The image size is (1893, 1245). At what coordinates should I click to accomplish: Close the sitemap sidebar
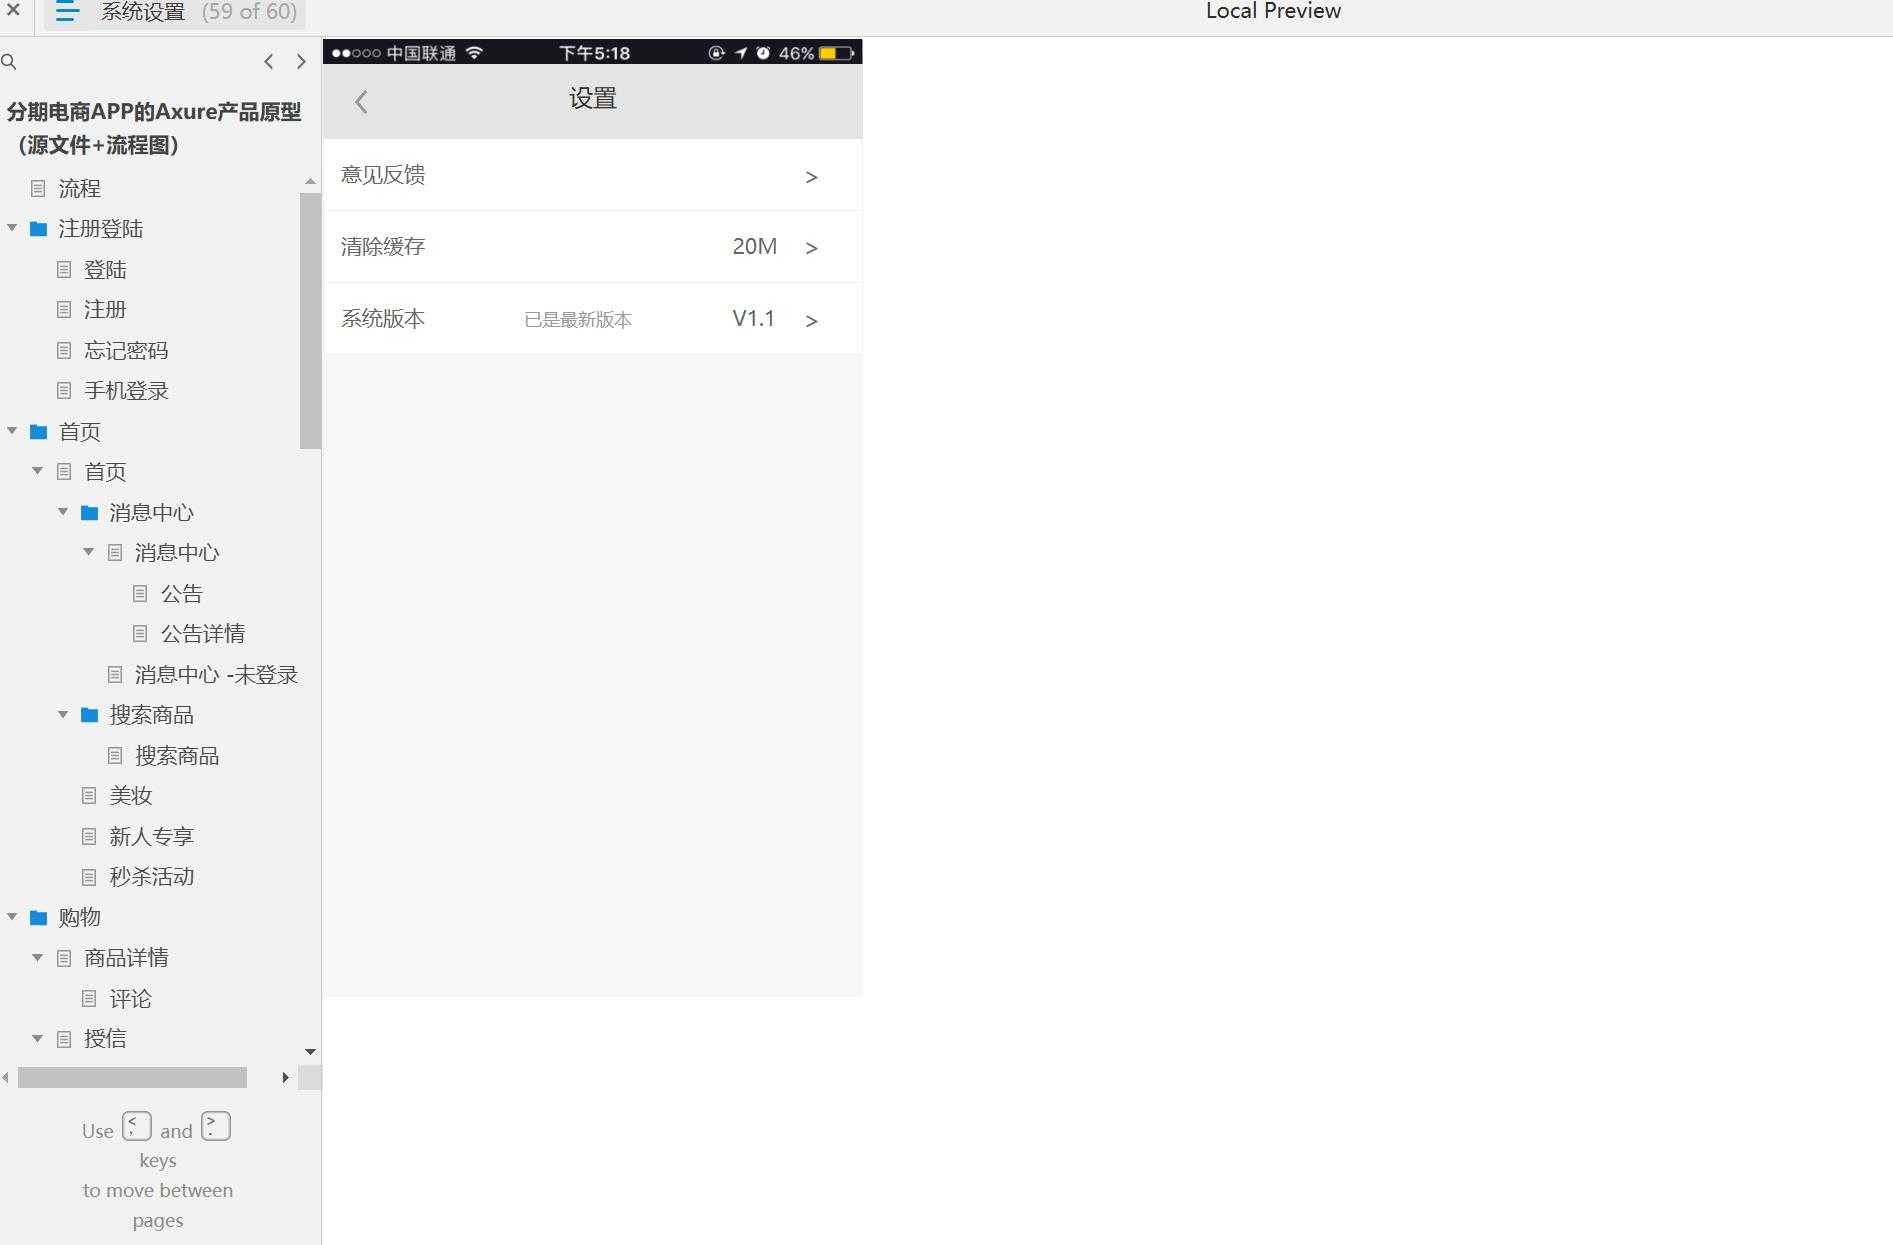tap(13, 12)
